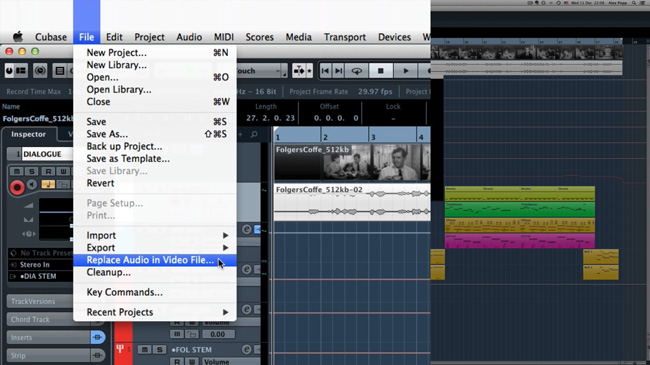
Task: Choose Save as Template
Action: coord(128,158)
